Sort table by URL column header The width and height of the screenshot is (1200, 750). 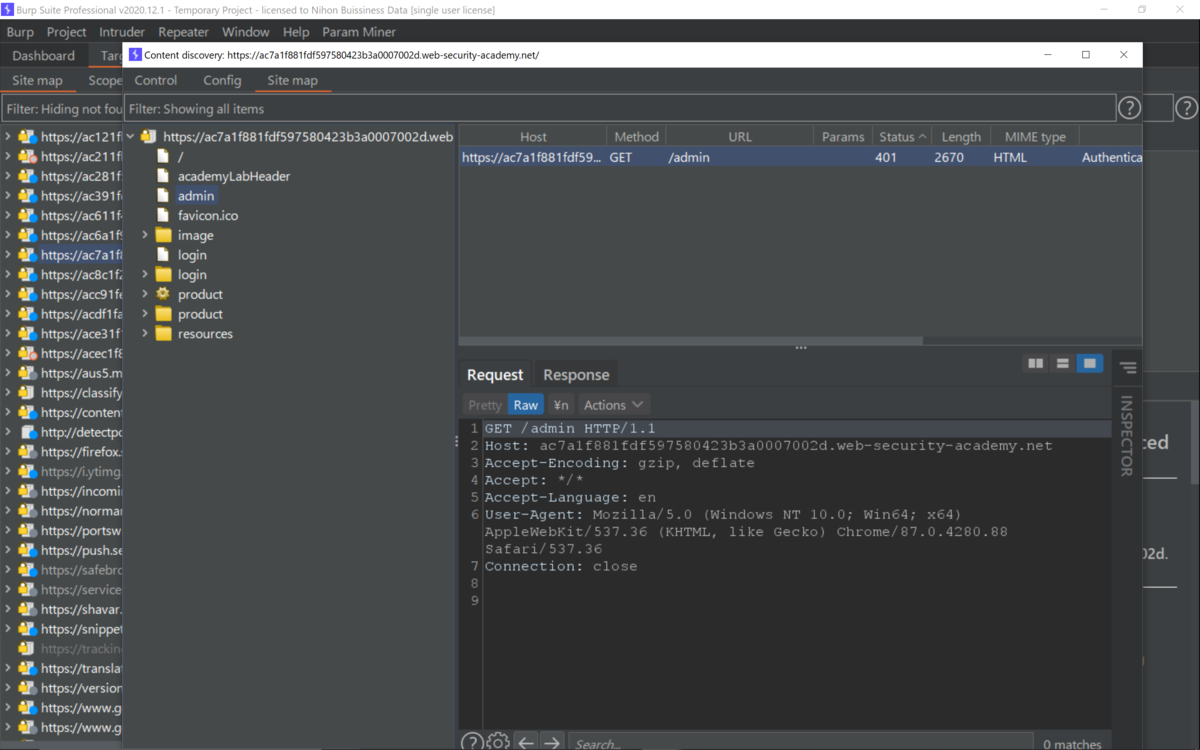tap(739, 137)
